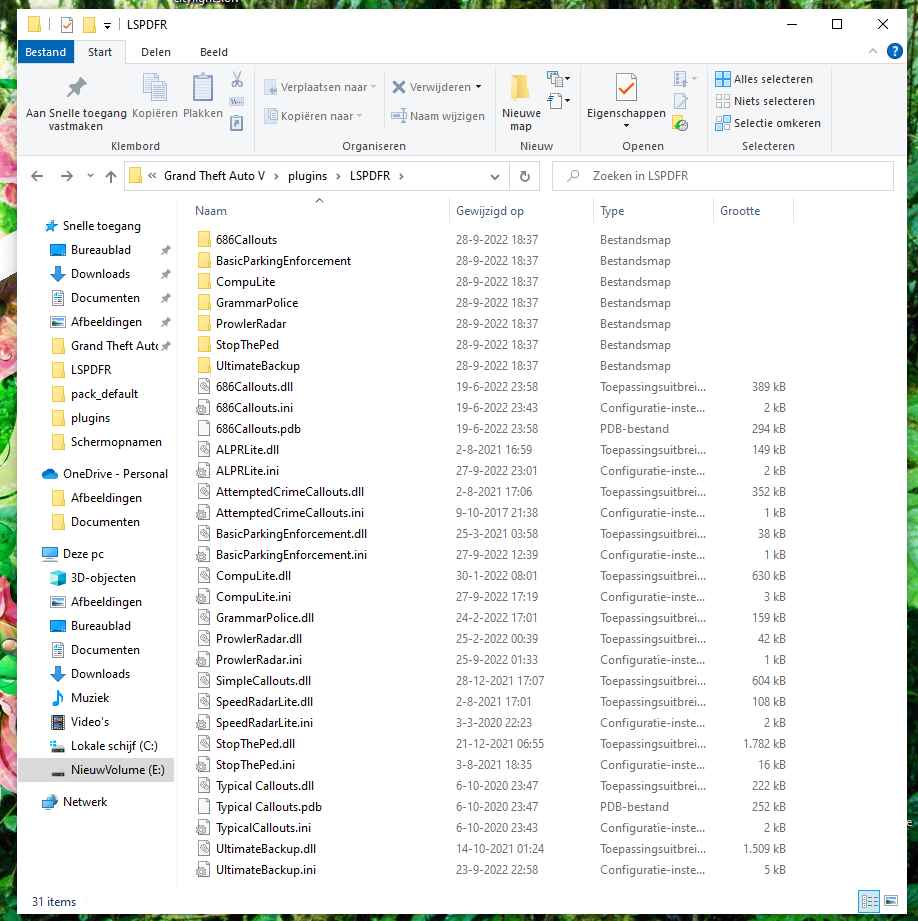Open Downloads under Snelle toegang
This screenshot has height=921, width=918.
click(x=100, y=274)
